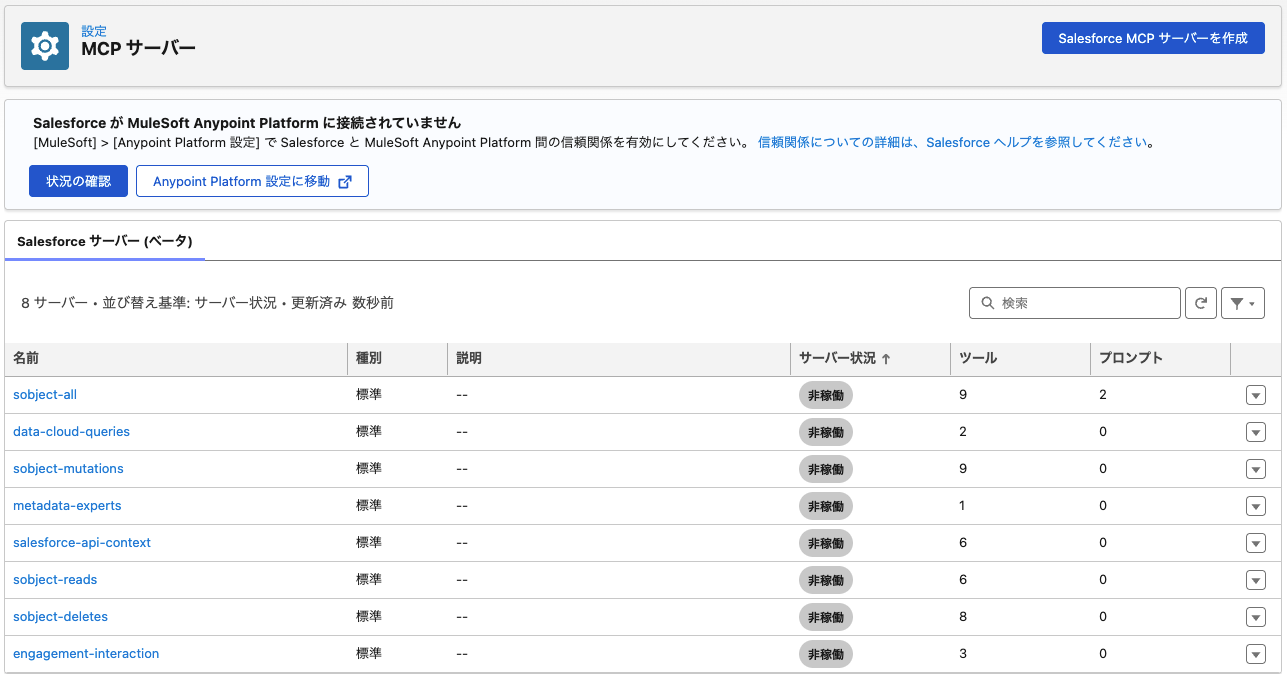Click 非稼働 status badge for sobject-mutations

pyautogui.click(x=826, y=469)
